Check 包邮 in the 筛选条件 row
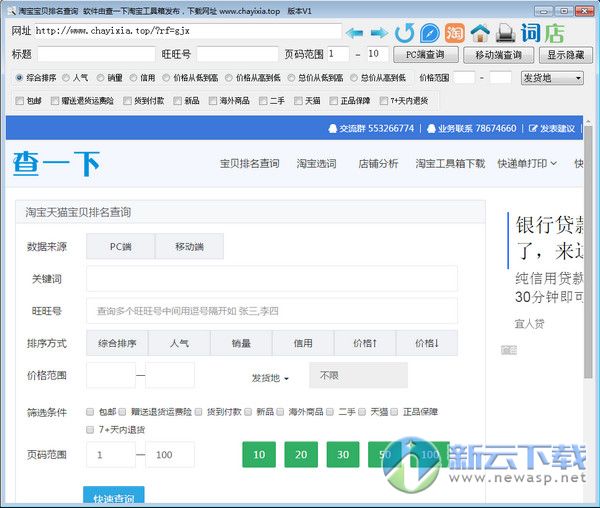The width and height of the screenshot is (600, 508). pos(90,412)
